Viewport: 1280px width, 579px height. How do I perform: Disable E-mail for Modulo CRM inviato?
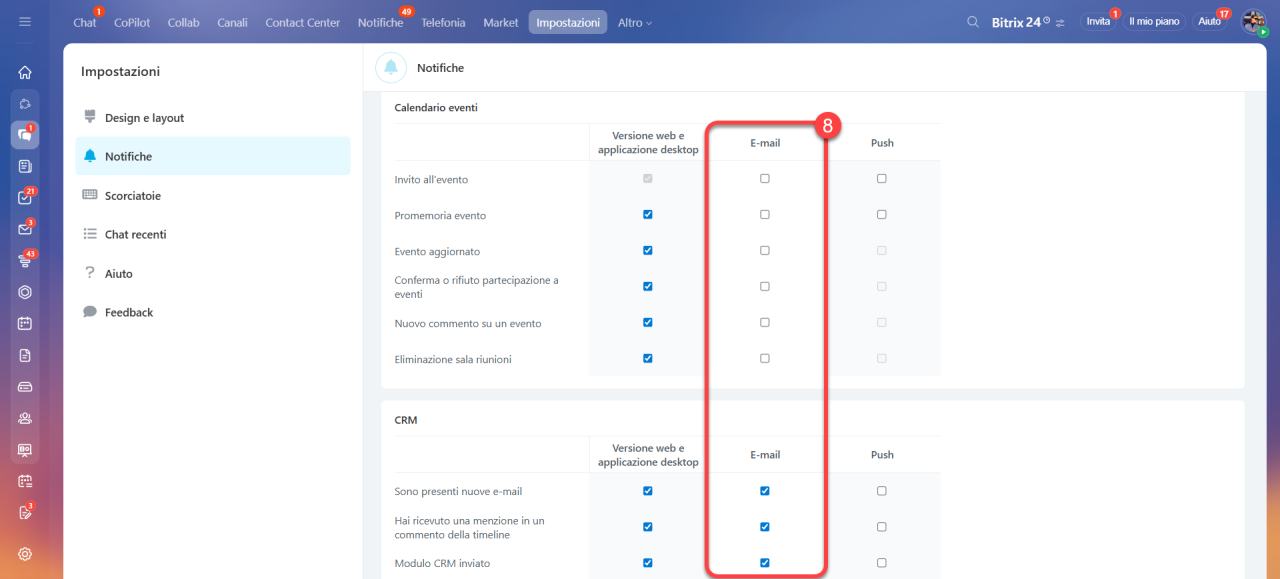(765, 563)
